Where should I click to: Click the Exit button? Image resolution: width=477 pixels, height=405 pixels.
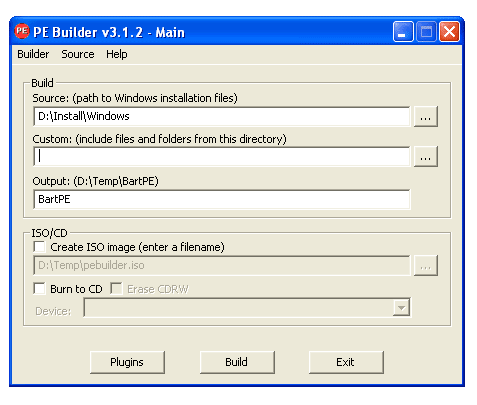tap(346, 362)
